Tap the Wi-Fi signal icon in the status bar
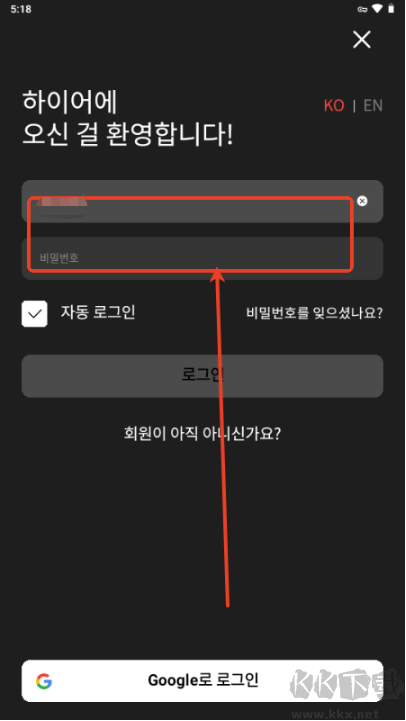 pos(377,9)
